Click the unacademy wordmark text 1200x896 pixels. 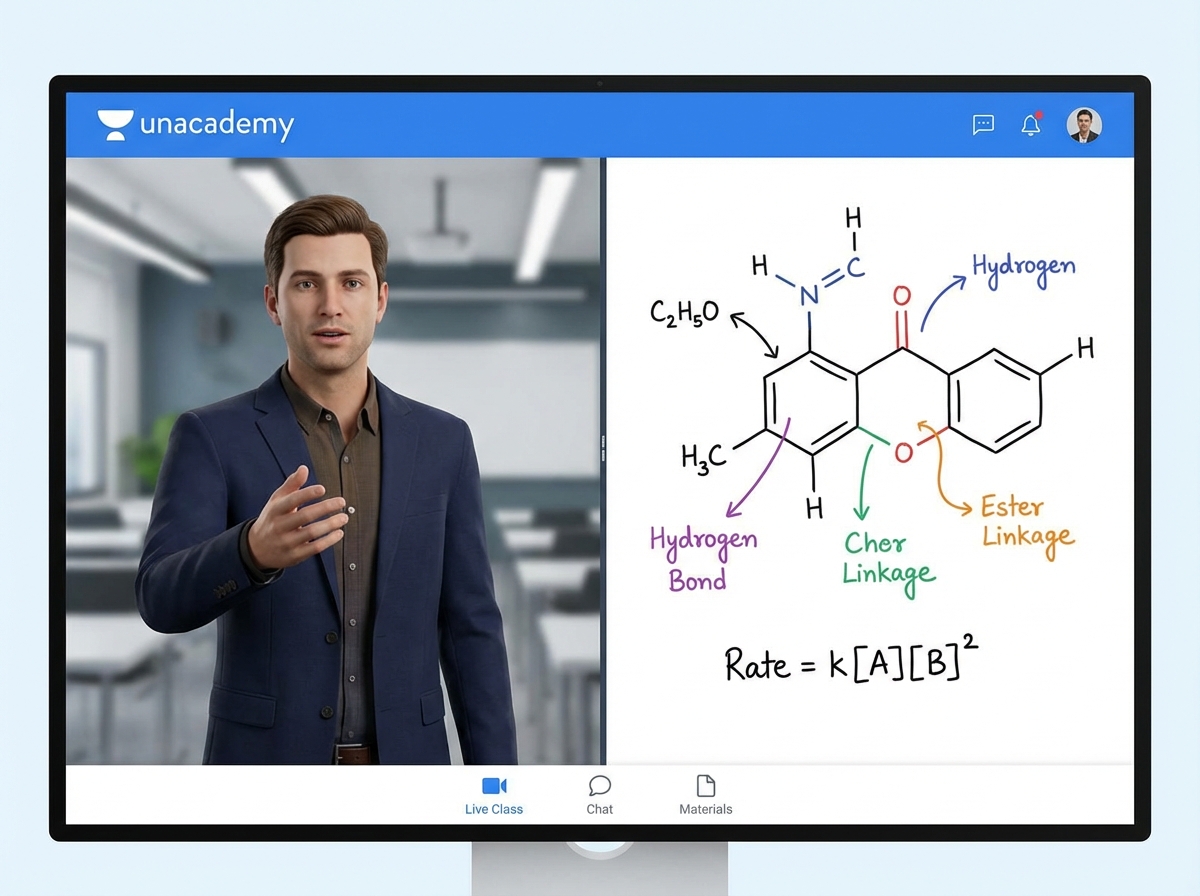point(216,124)
